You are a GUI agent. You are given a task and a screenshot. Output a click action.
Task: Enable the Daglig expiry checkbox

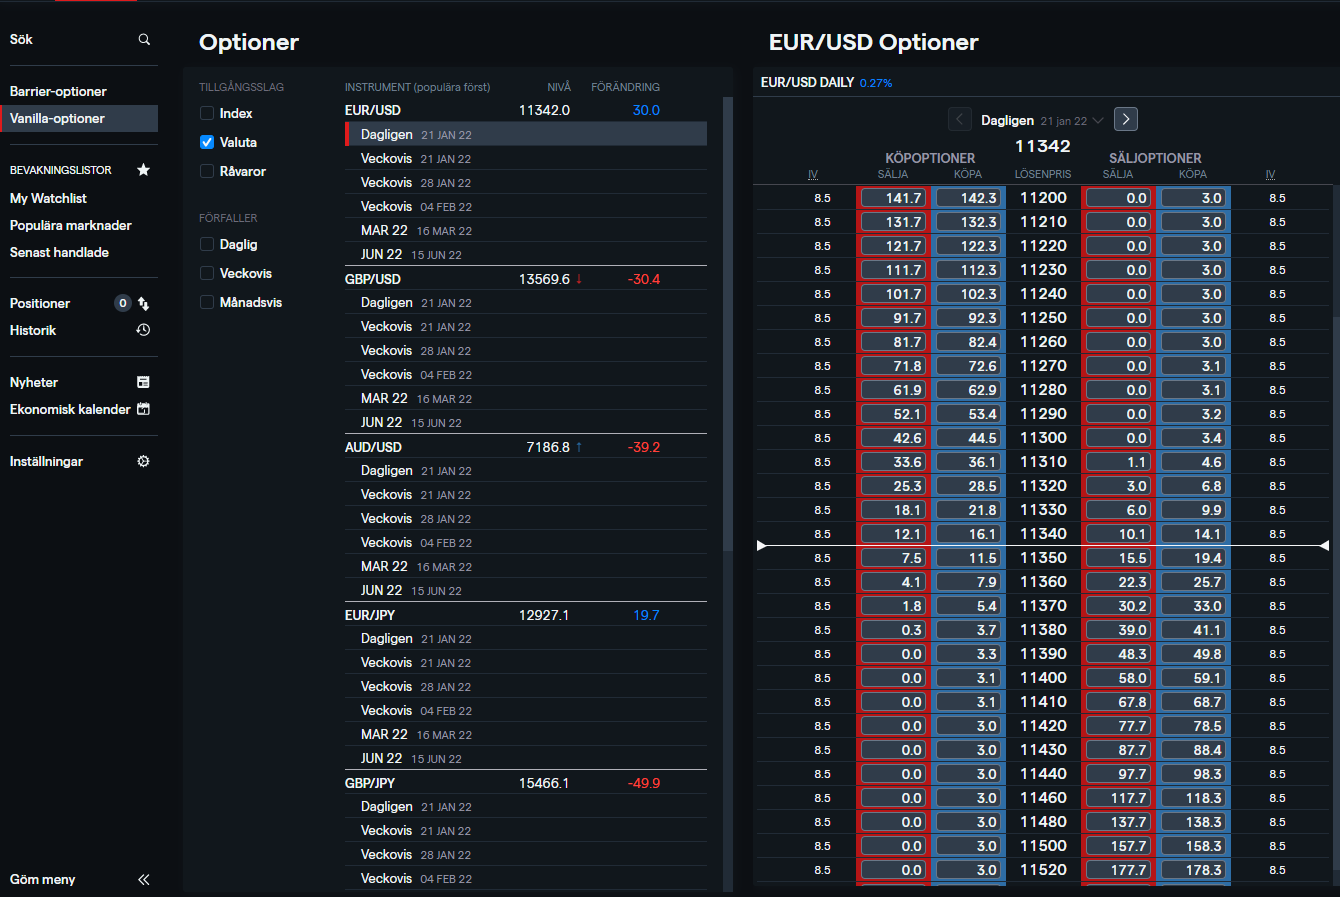[207, 244]
